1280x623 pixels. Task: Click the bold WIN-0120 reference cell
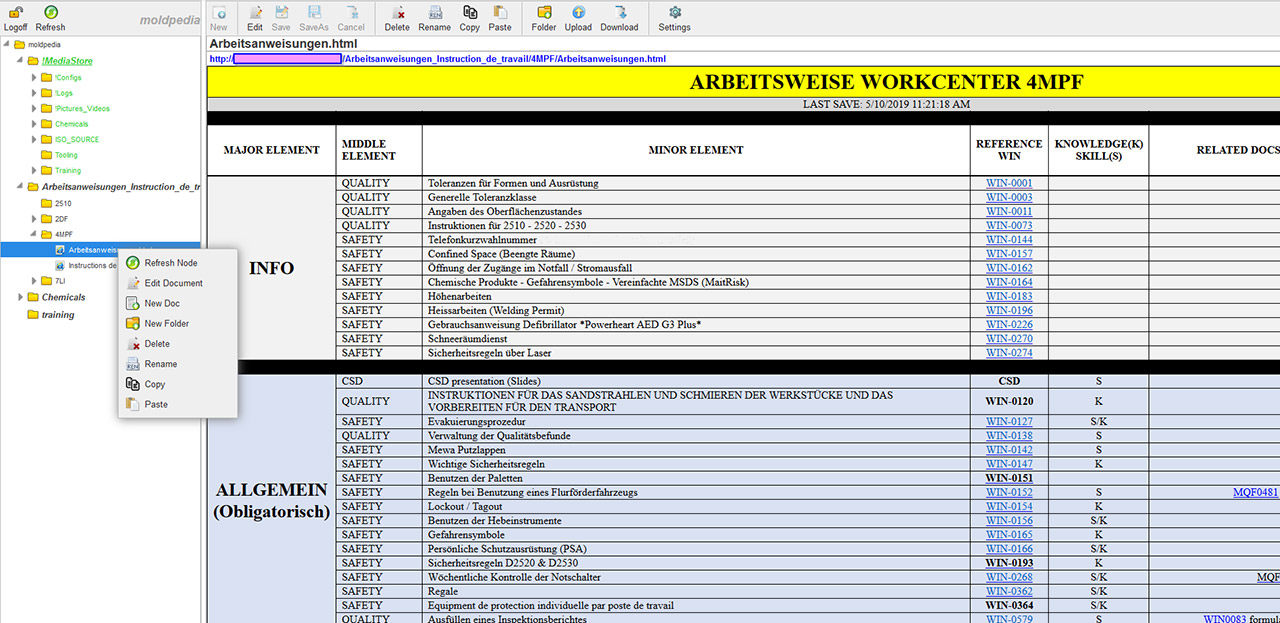click(1009, 402)
